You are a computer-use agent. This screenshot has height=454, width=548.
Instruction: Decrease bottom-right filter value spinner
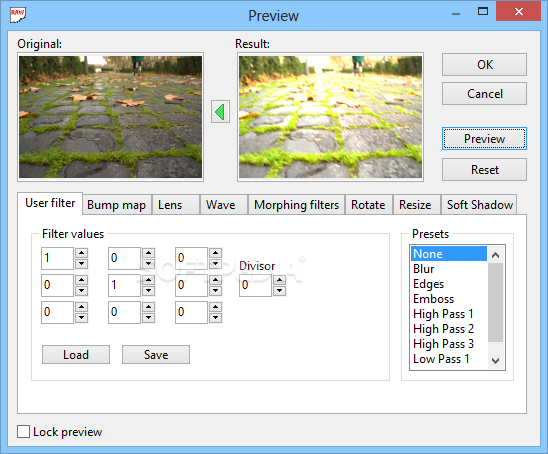(216, 318)
